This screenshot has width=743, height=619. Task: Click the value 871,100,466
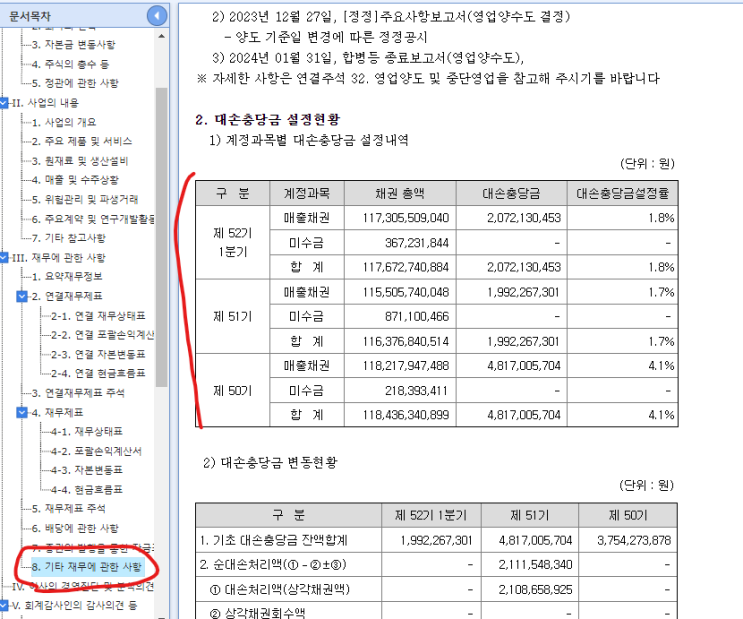click(x=417, y=317)
